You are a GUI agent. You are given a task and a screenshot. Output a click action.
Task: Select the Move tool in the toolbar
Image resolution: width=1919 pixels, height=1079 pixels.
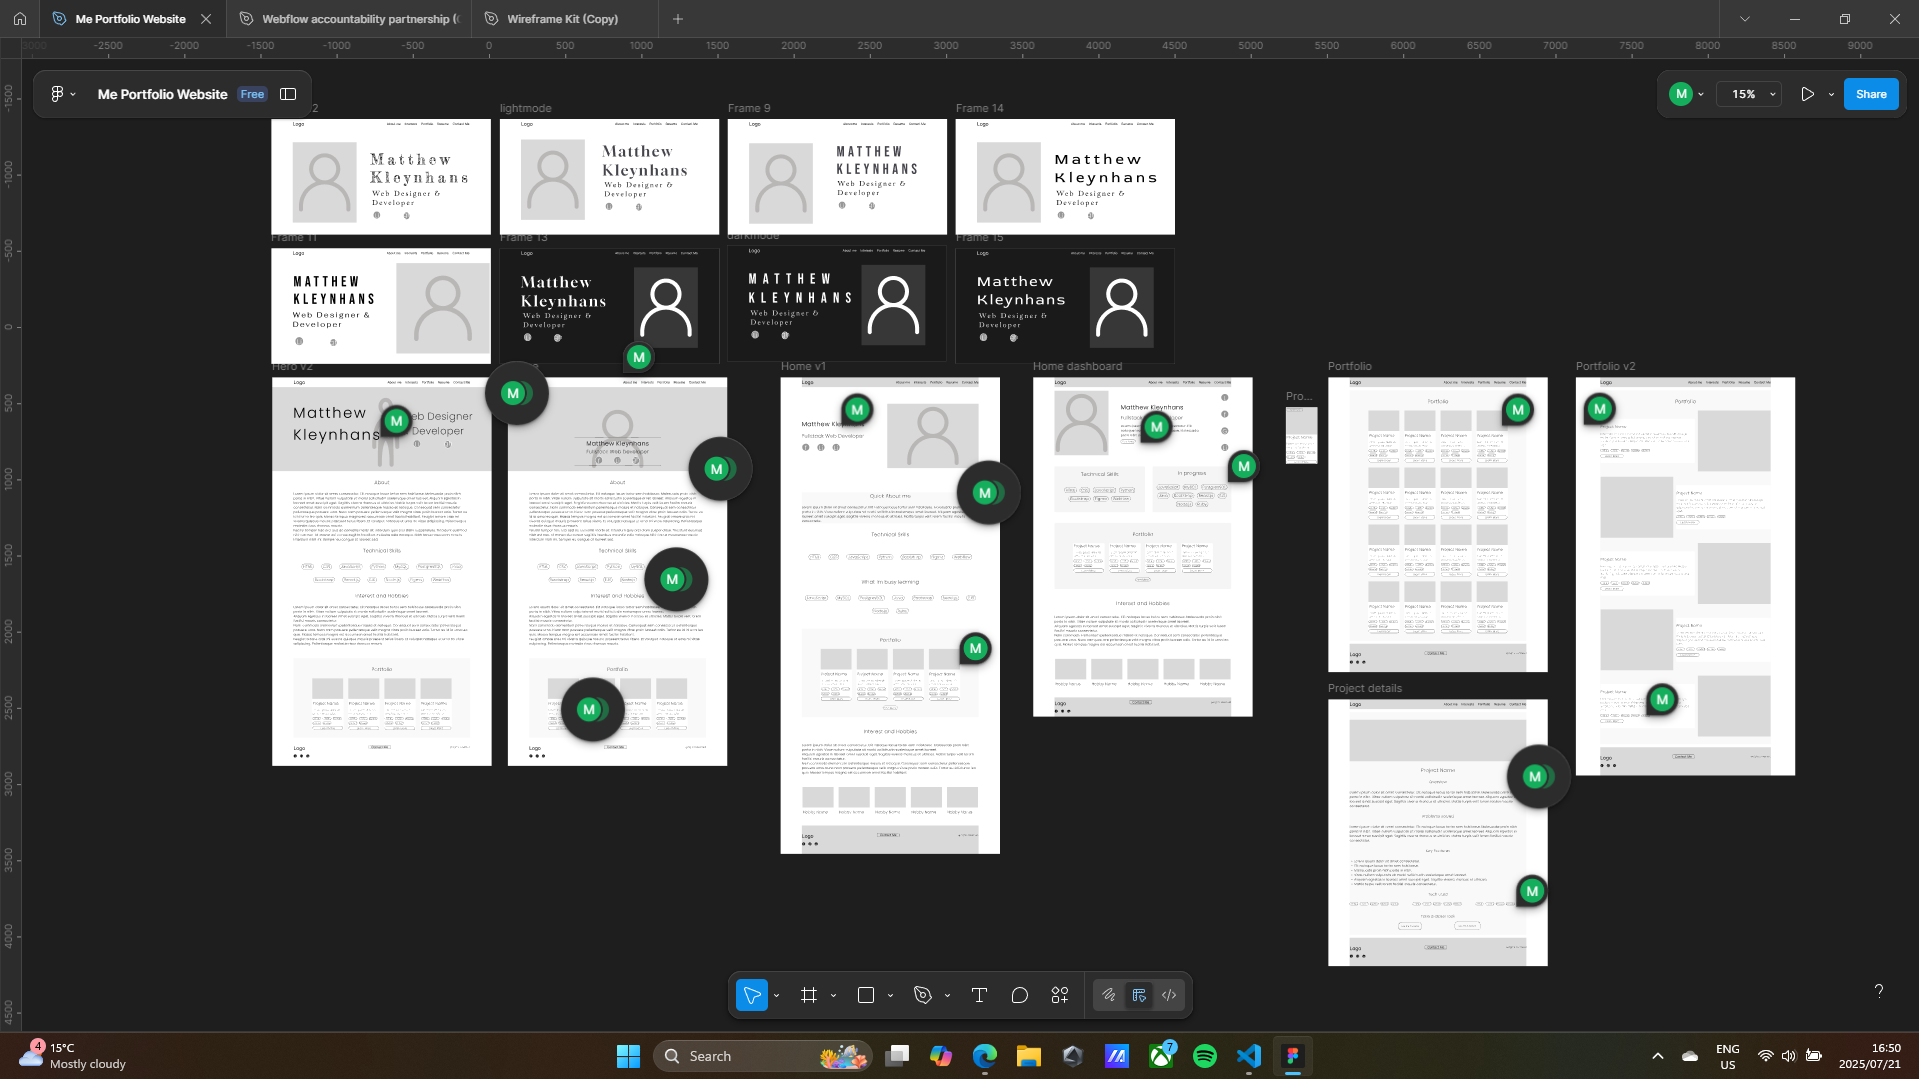[752, 995]
